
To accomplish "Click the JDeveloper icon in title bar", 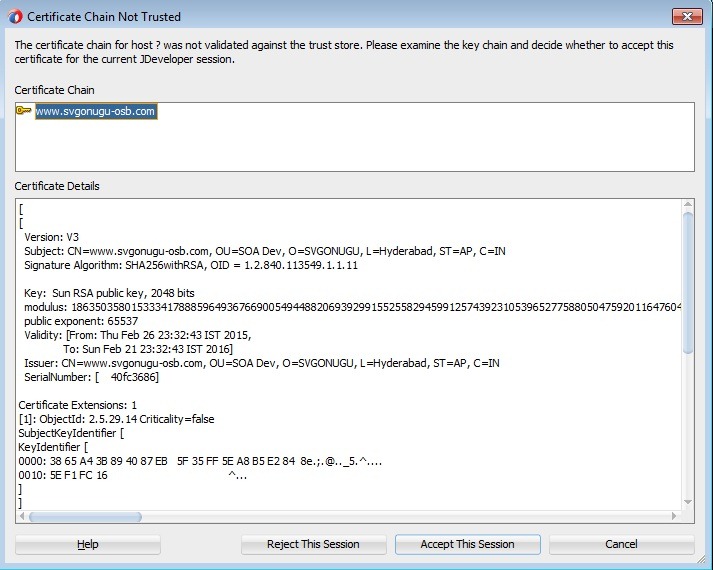I will pyautogui.click(x=15, y=16).
